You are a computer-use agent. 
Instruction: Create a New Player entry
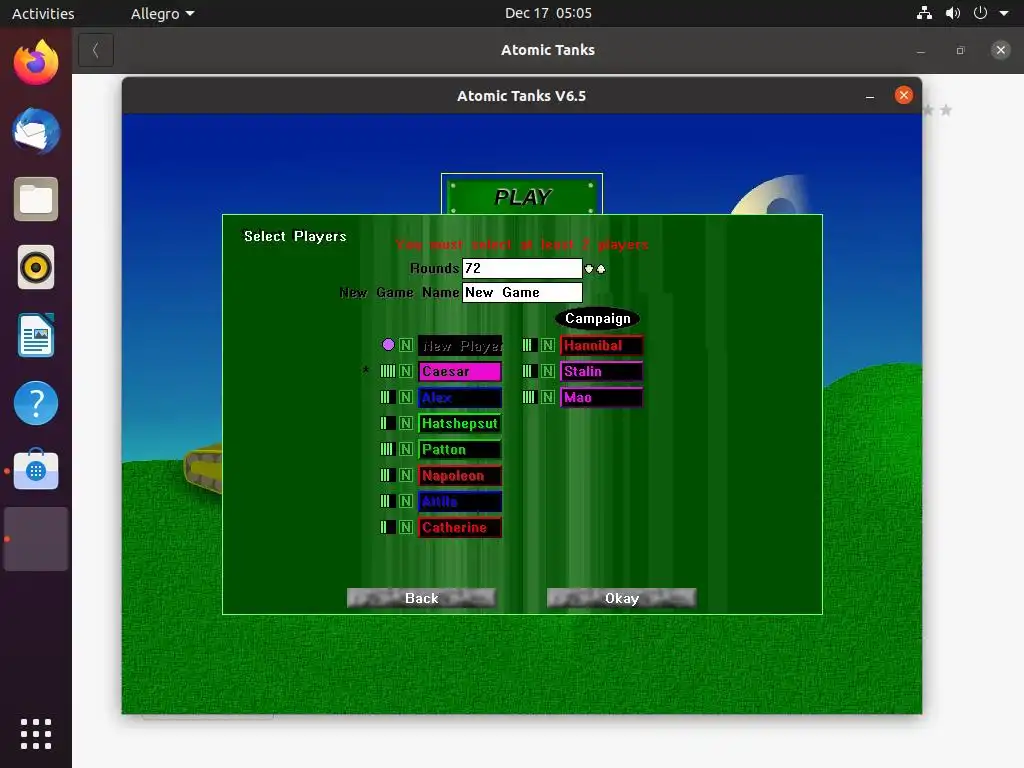coord(460,345)
